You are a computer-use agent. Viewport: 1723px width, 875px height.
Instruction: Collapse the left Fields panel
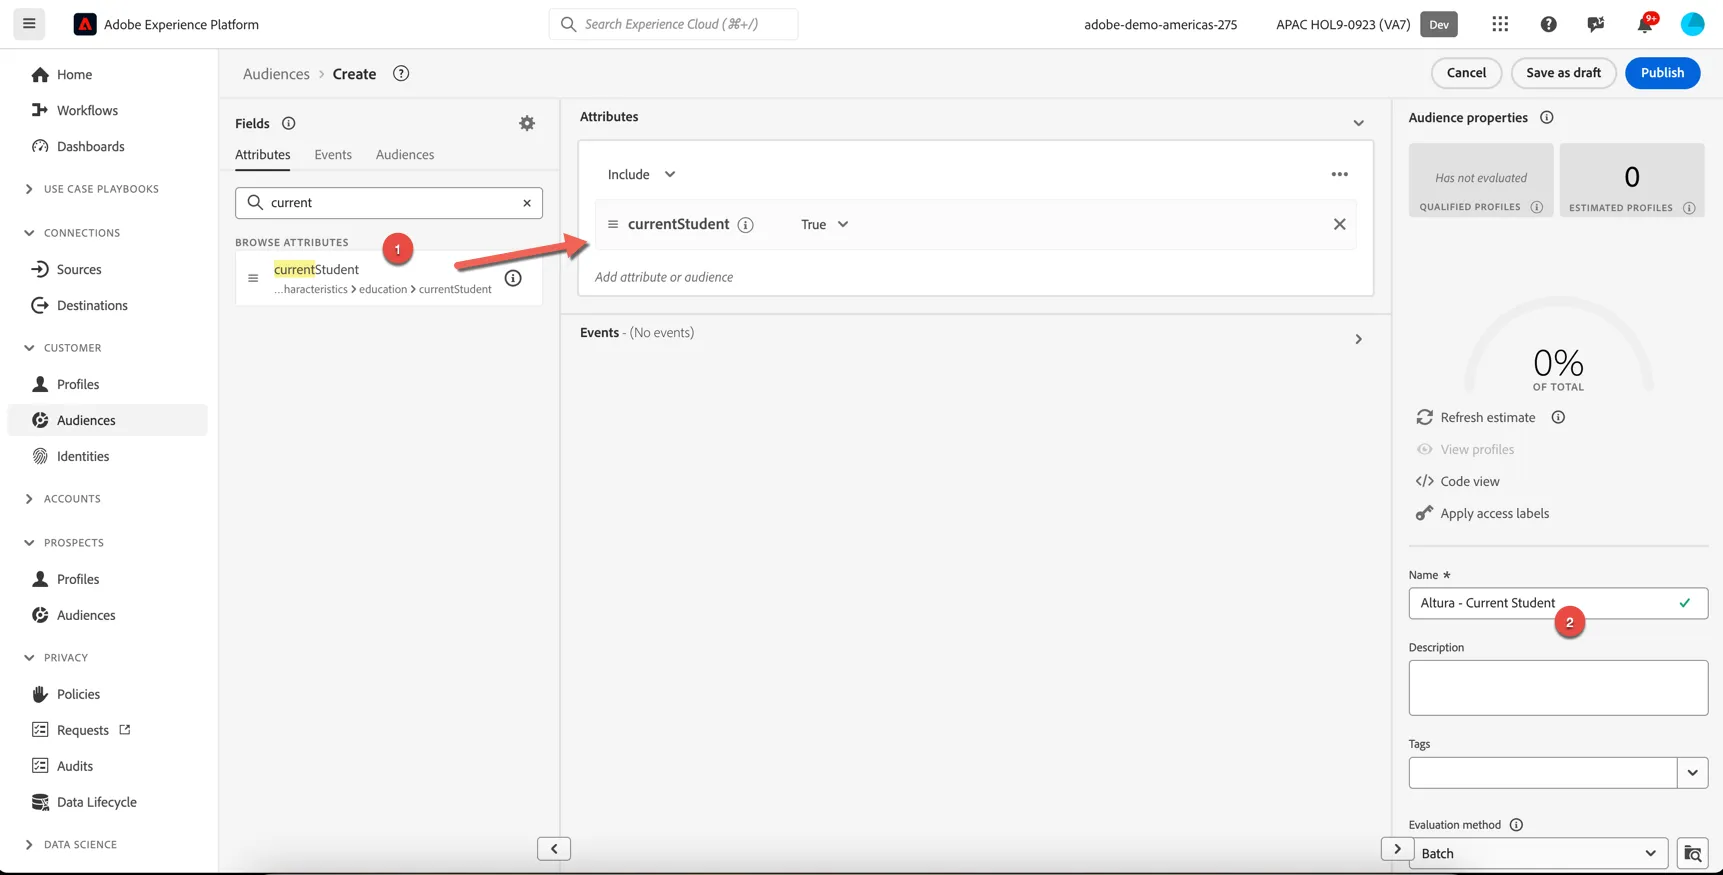pyautogui.click(x=554, y=848)
